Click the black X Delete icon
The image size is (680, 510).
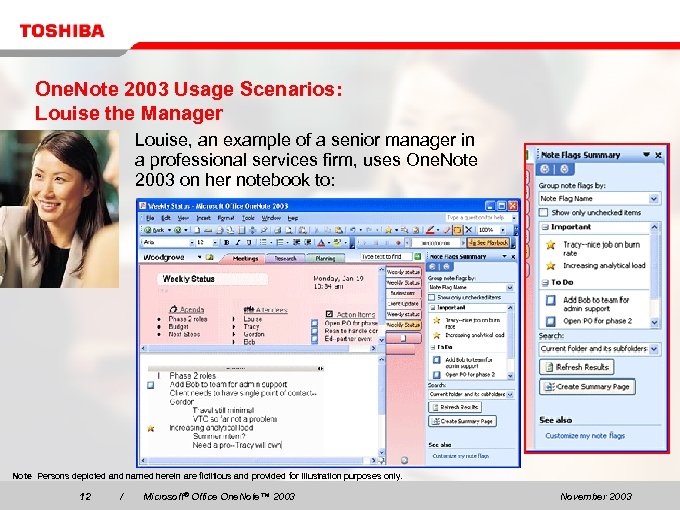468,230
